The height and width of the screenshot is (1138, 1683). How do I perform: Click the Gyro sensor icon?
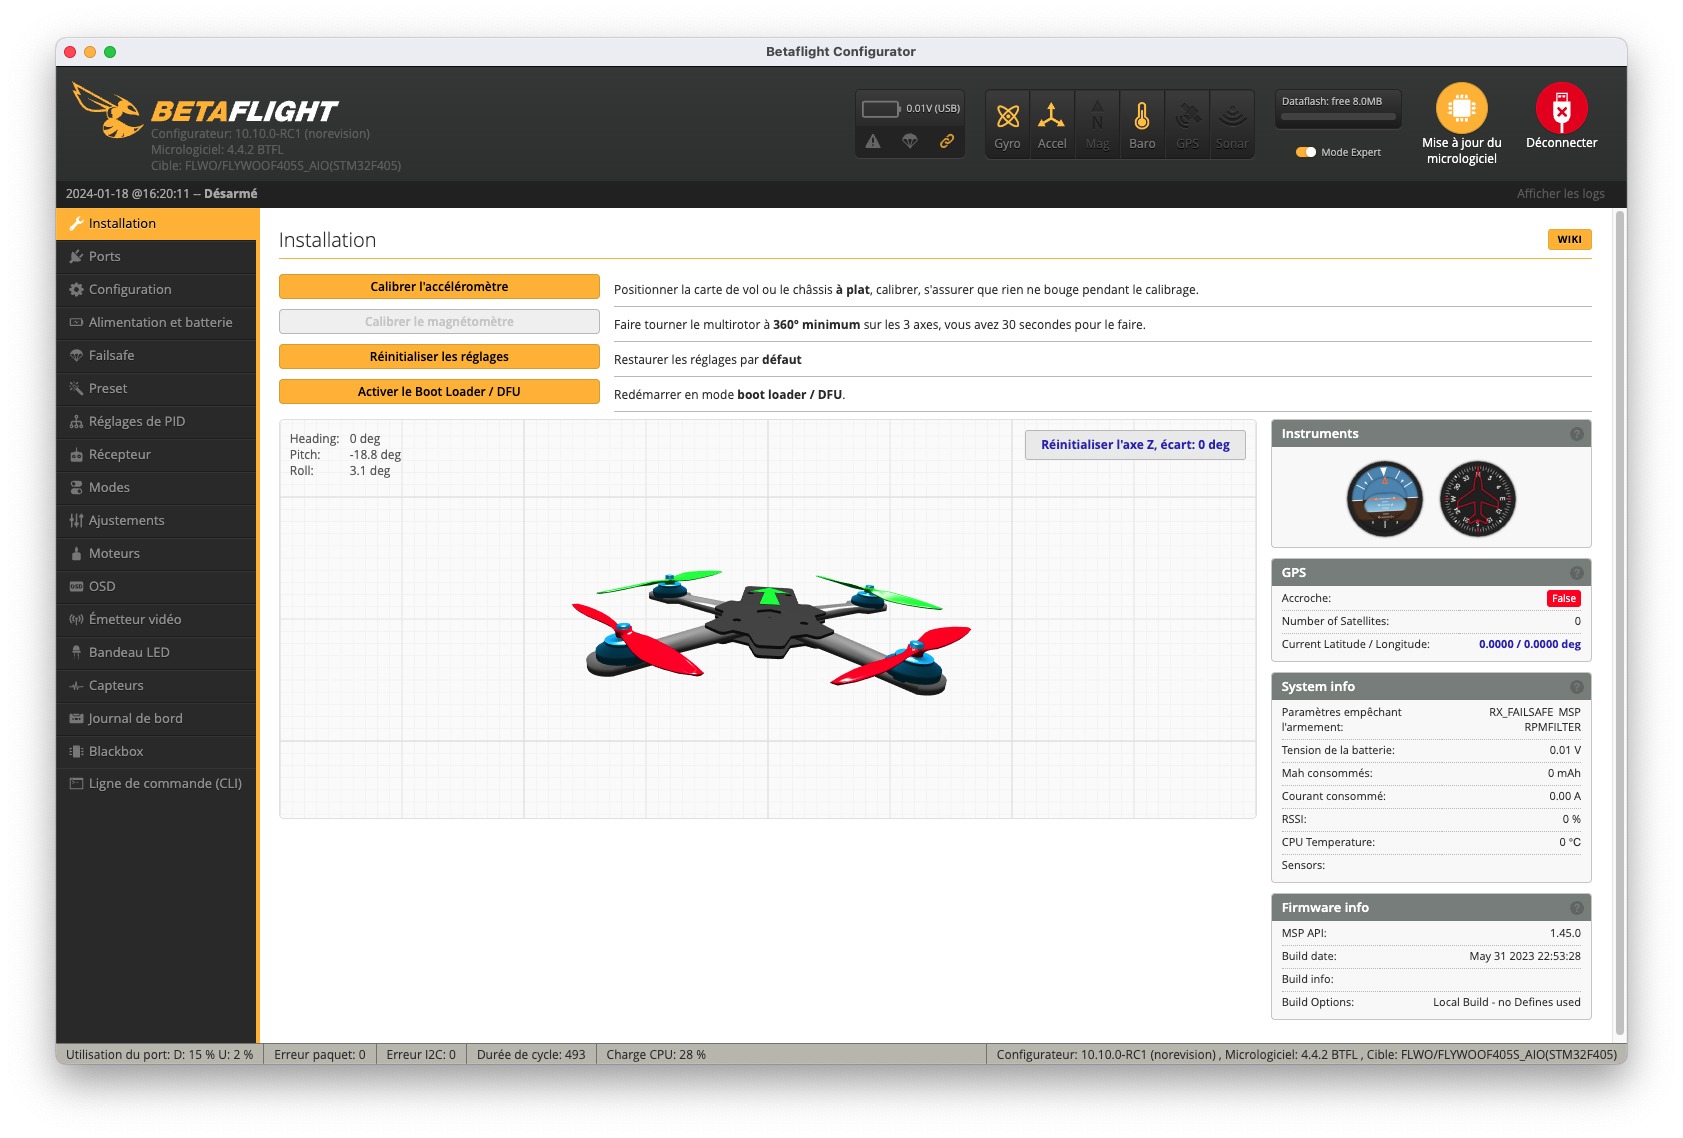pos(1007,124)
